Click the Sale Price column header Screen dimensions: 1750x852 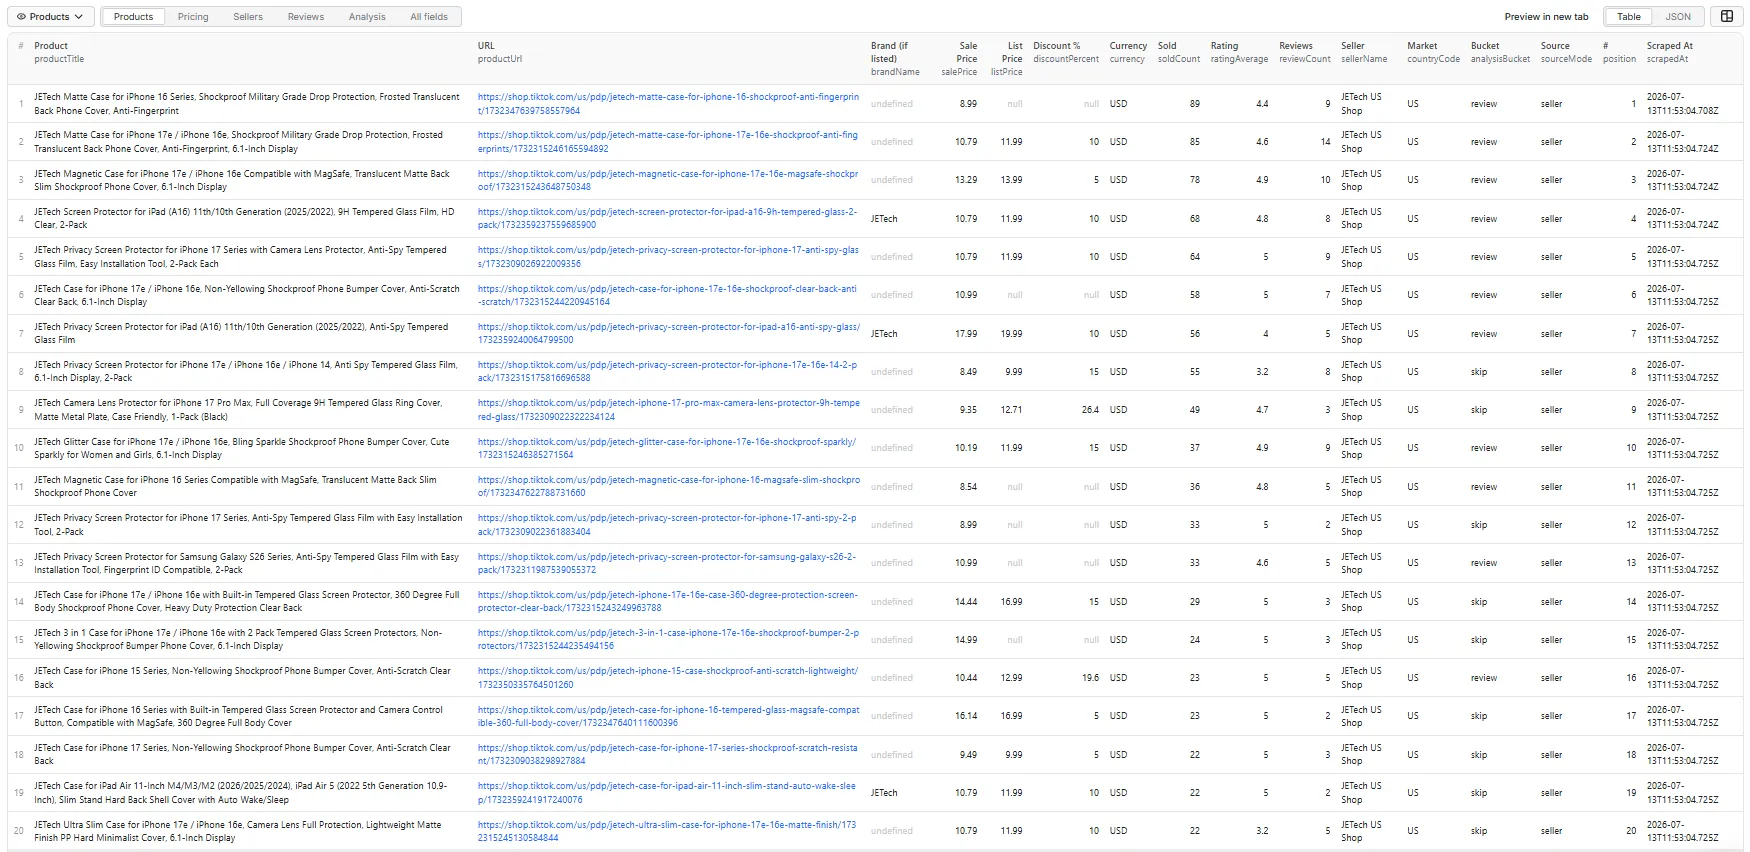pyautogui.click(x=968, y=52)
